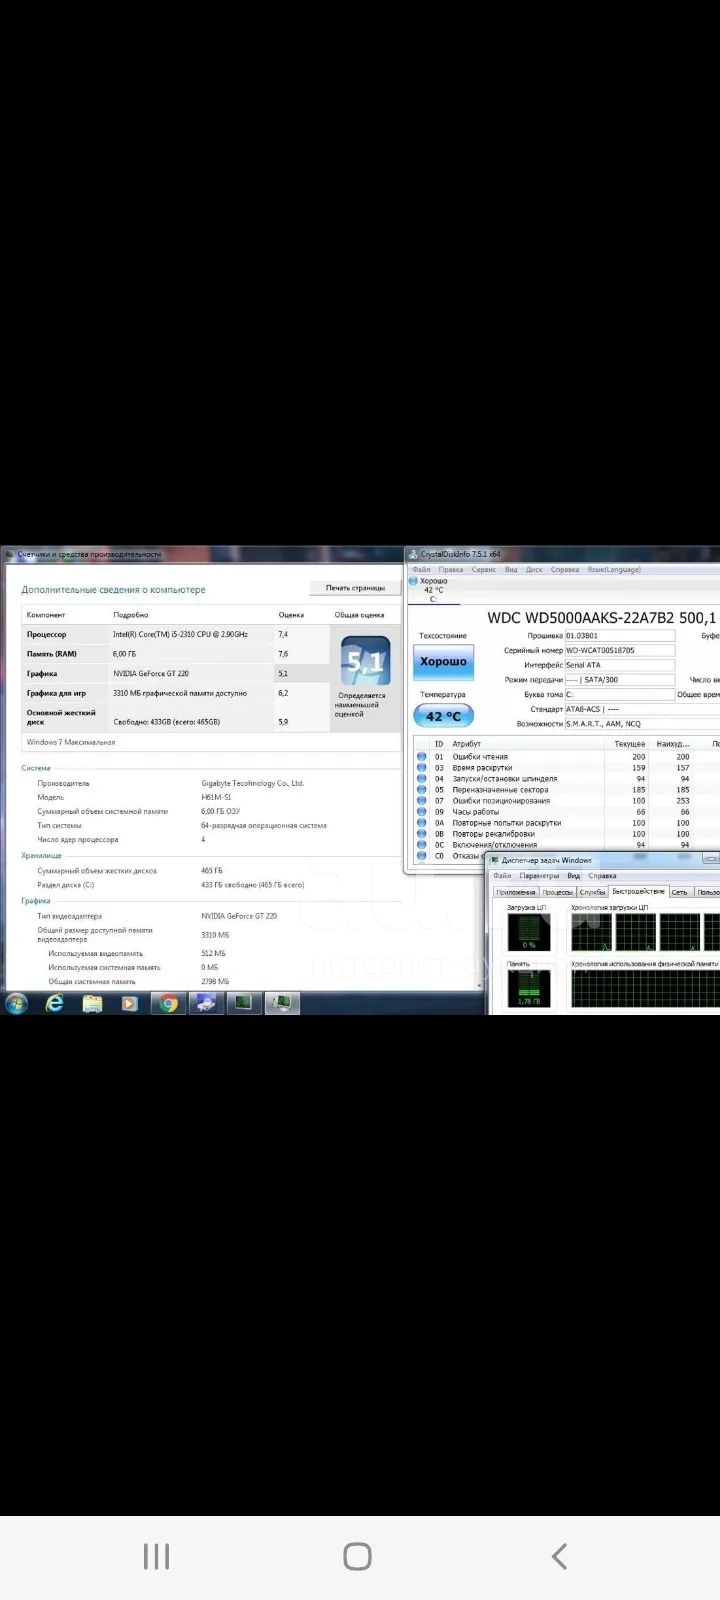This screenshot has width=720, height=1600.
Task: Launch Google Chrome from the taskbar
Action: click(168, 1003)
